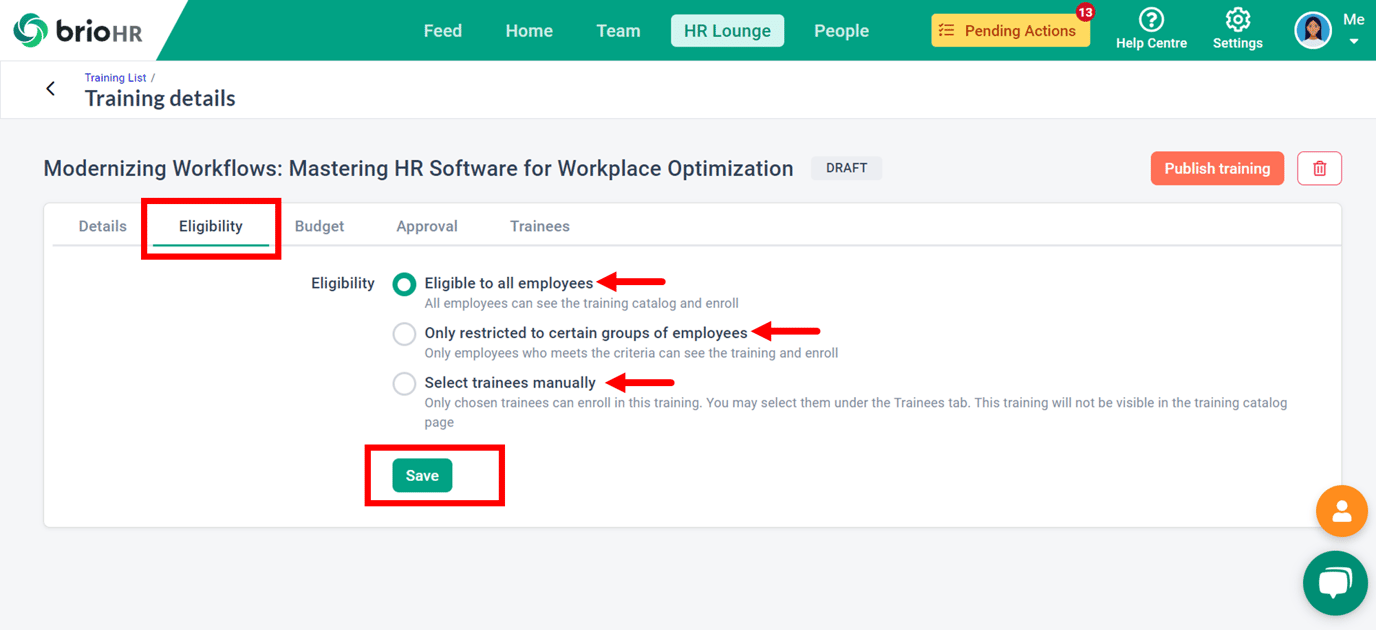Click the Training details heading
Screen dimensions: 1376x630
coord(160,98)
